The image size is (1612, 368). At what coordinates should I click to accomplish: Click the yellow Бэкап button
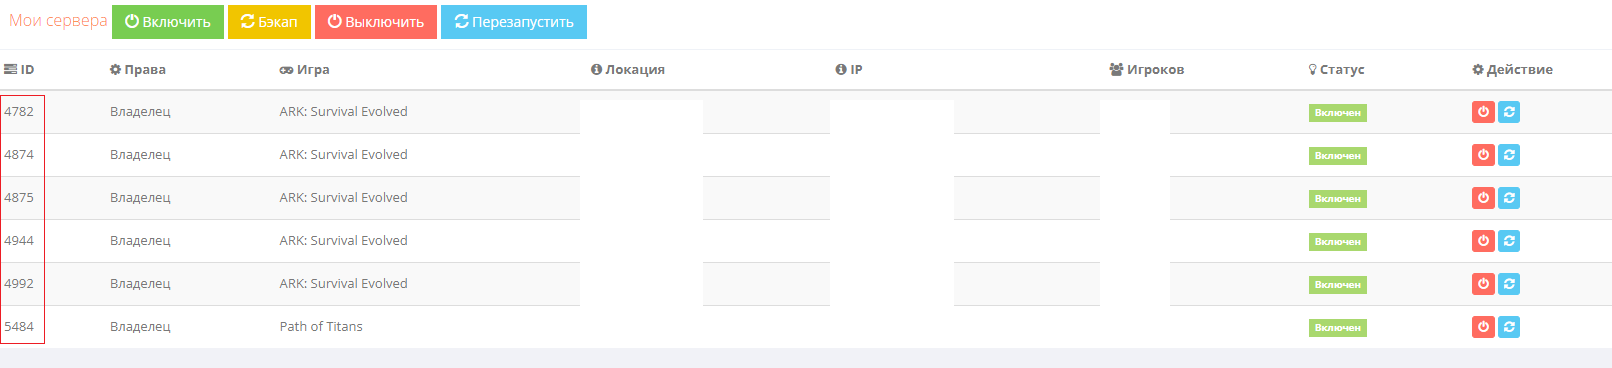[269, 22]
